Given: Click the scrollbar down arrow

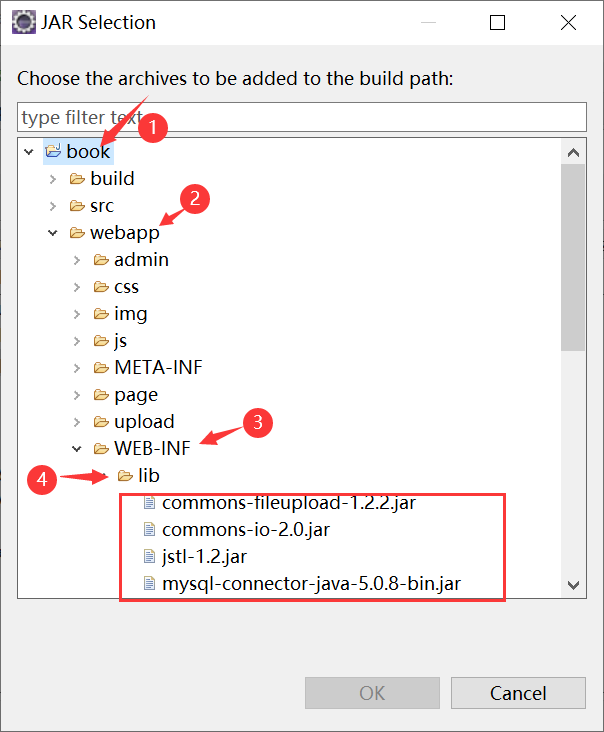Looking at the screenshot, I should tap(573, 584).
